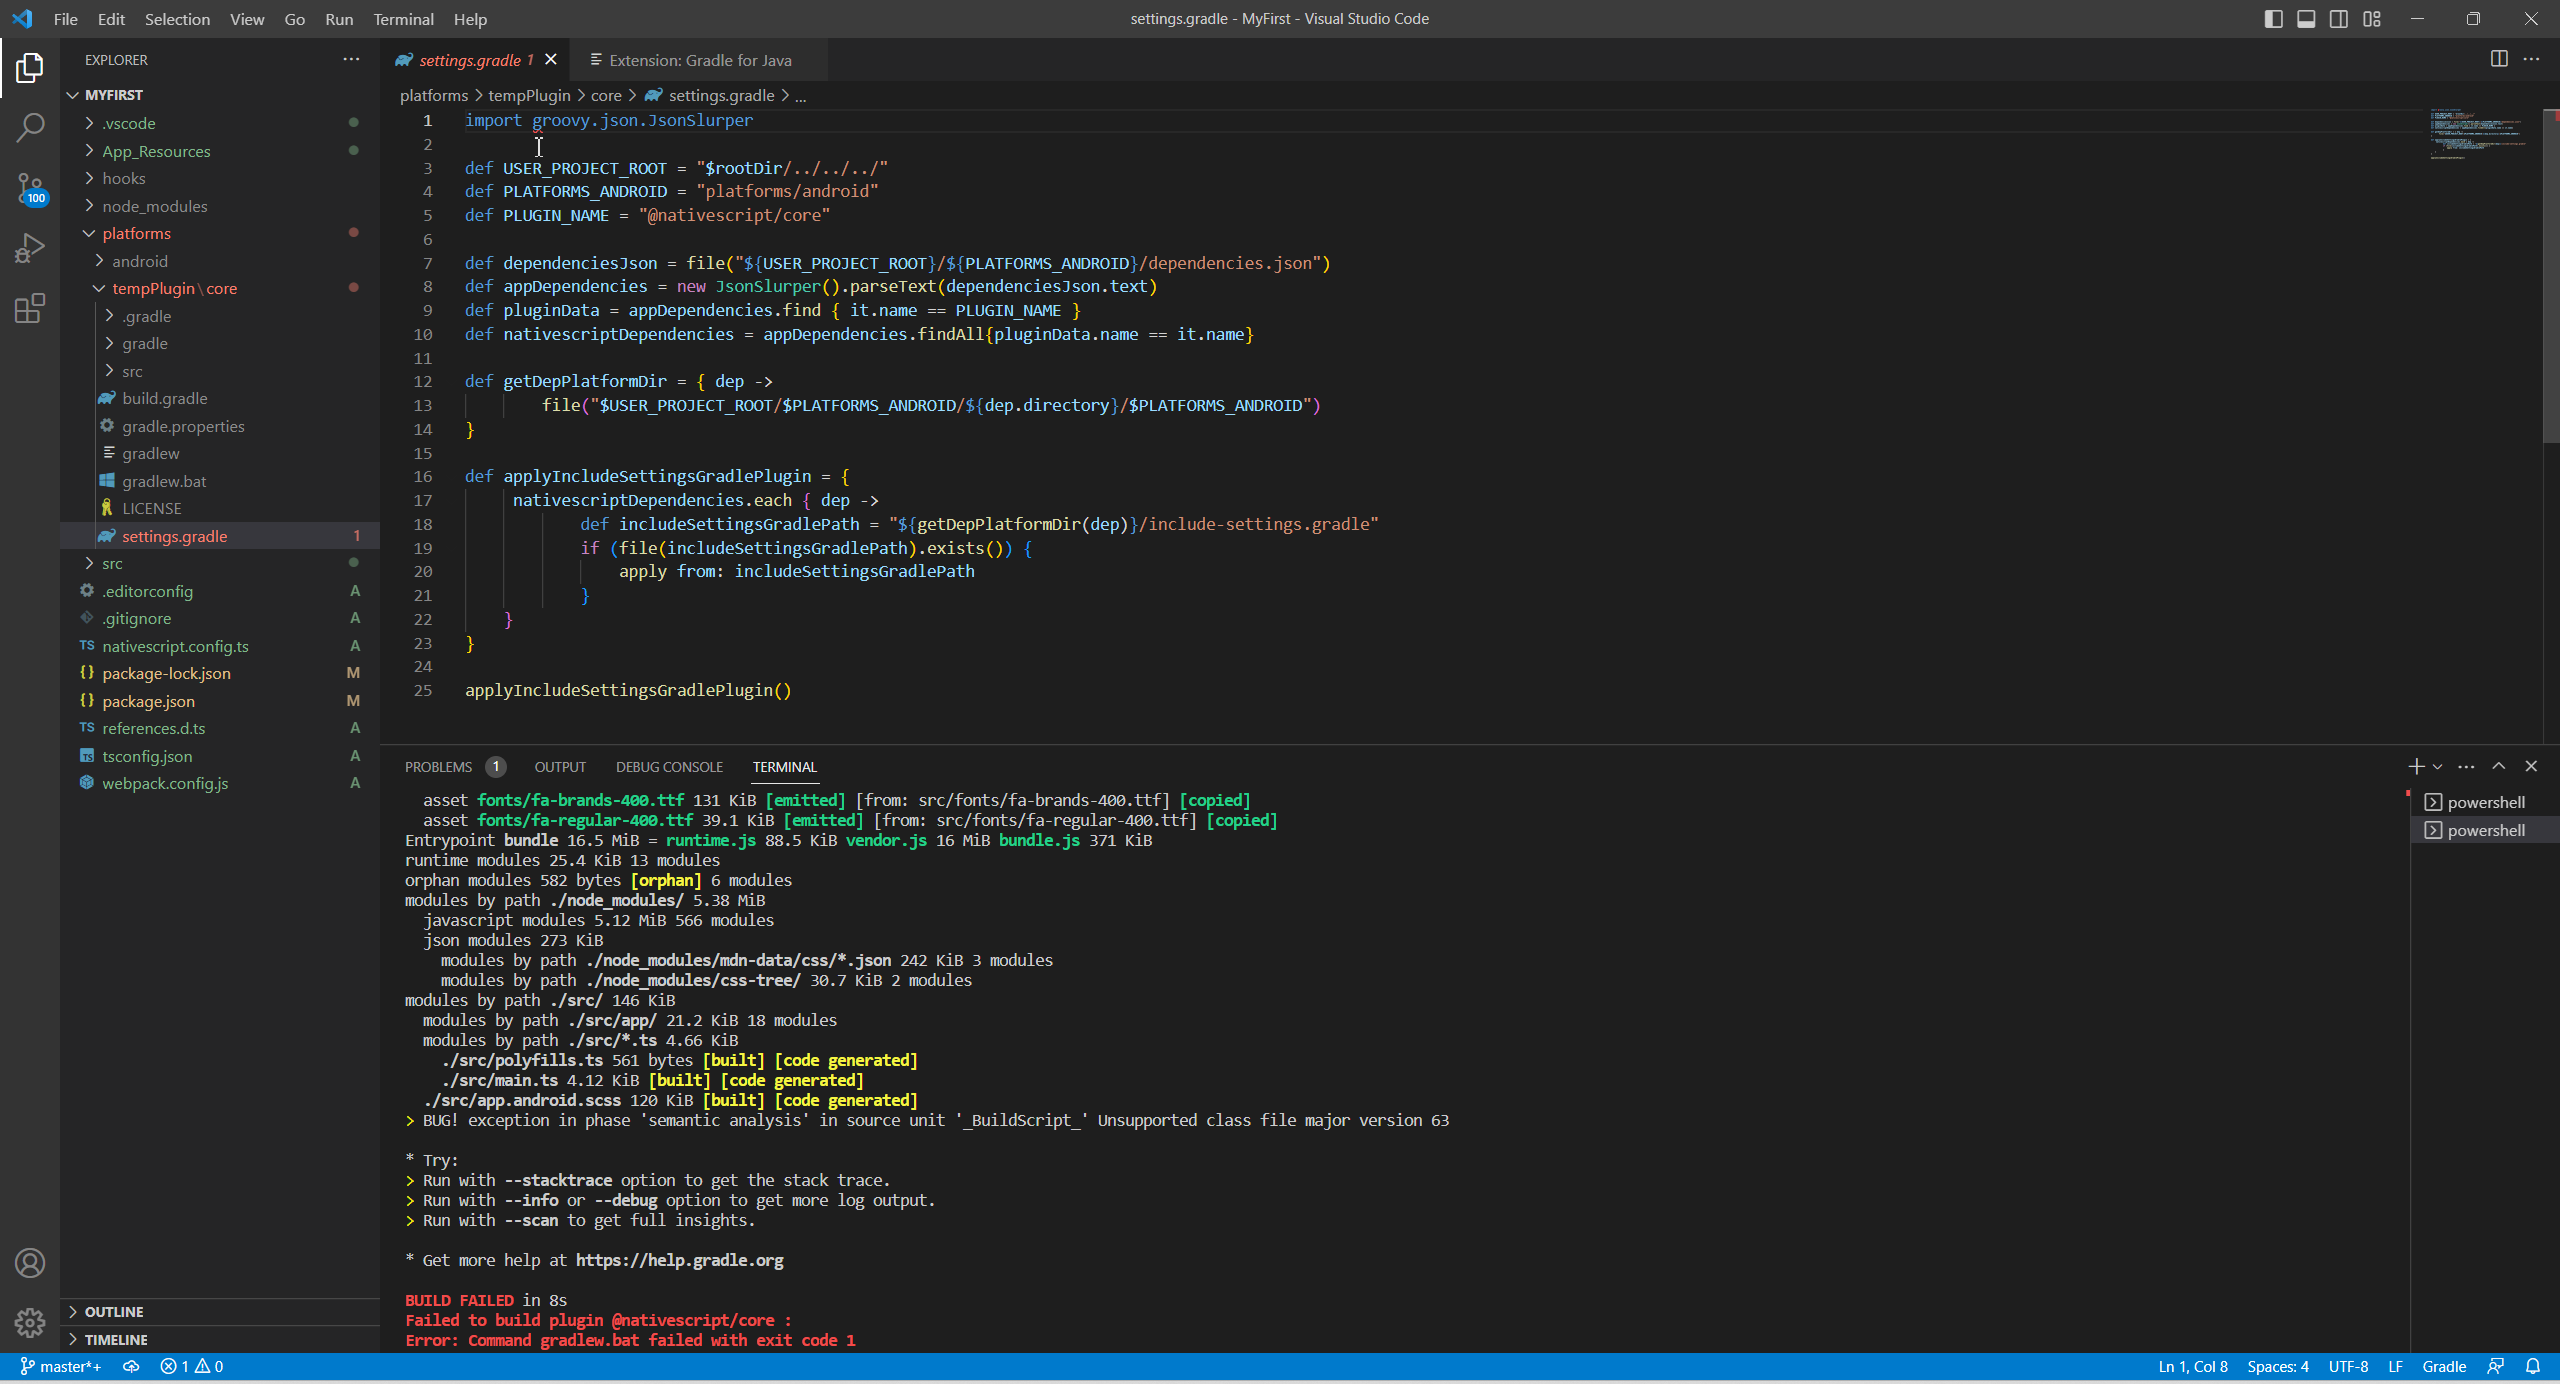Switch to the PROBLEMS tab

pos(438,767)
